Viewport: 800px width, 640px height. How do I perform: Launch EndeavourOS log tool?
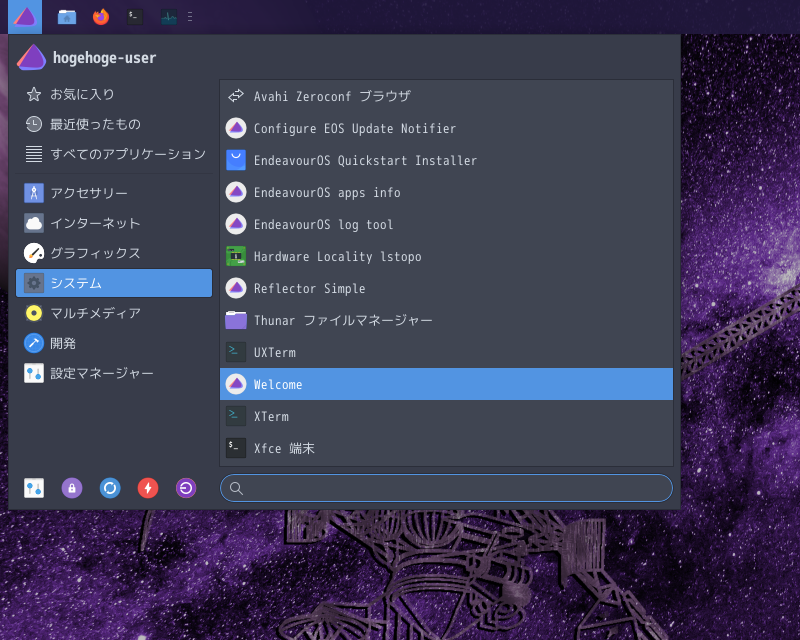point(446,225)
